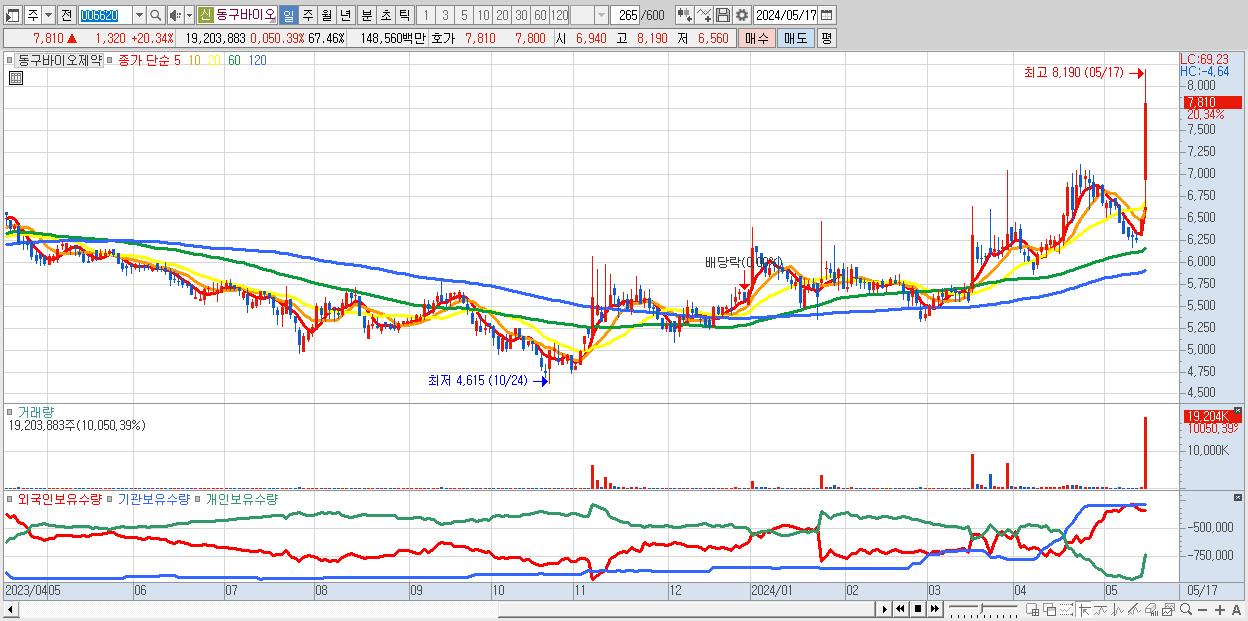
Task: Click the stock search magnifier icon
Action: (155, 15)
